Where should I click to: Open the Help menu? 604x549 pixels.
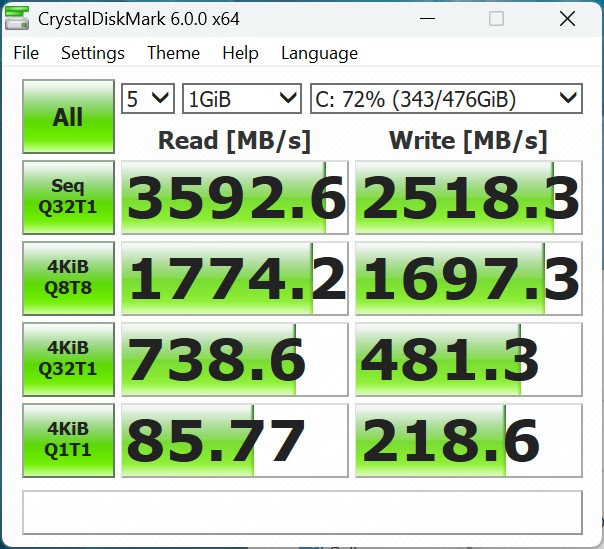(240, 53)
